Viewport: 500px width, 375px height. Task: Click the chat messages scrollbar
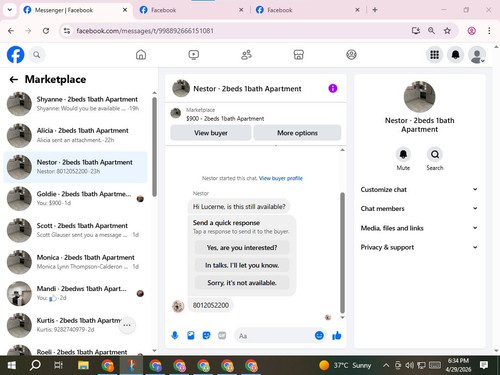click(342, 253)
